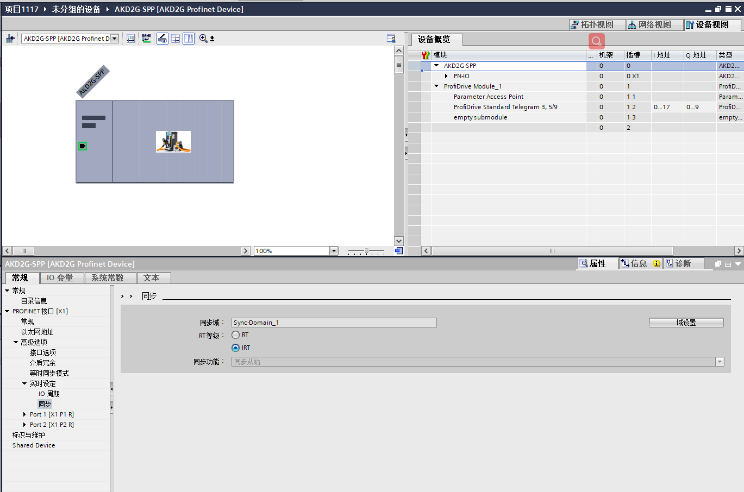Select the IO 周期 tree item

tap(49, 394)
